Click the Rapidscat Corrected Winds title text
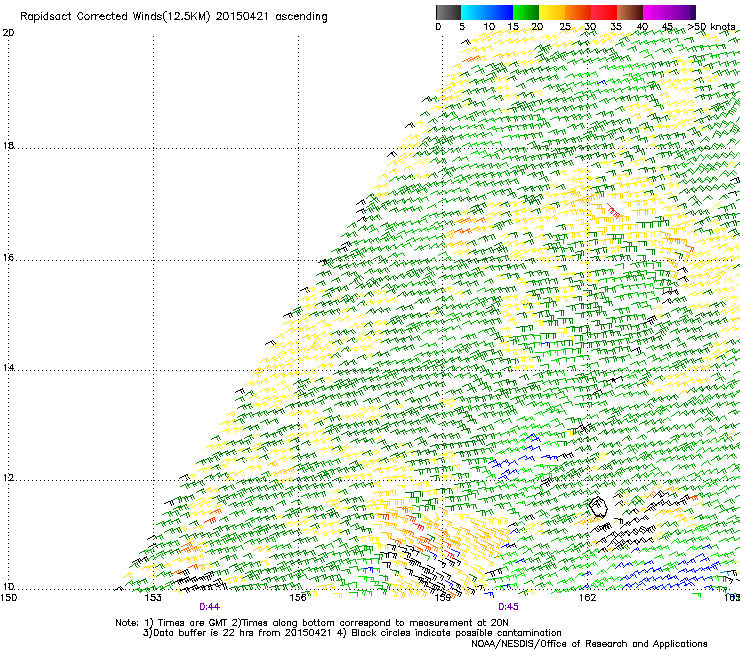 click(174, 17)
